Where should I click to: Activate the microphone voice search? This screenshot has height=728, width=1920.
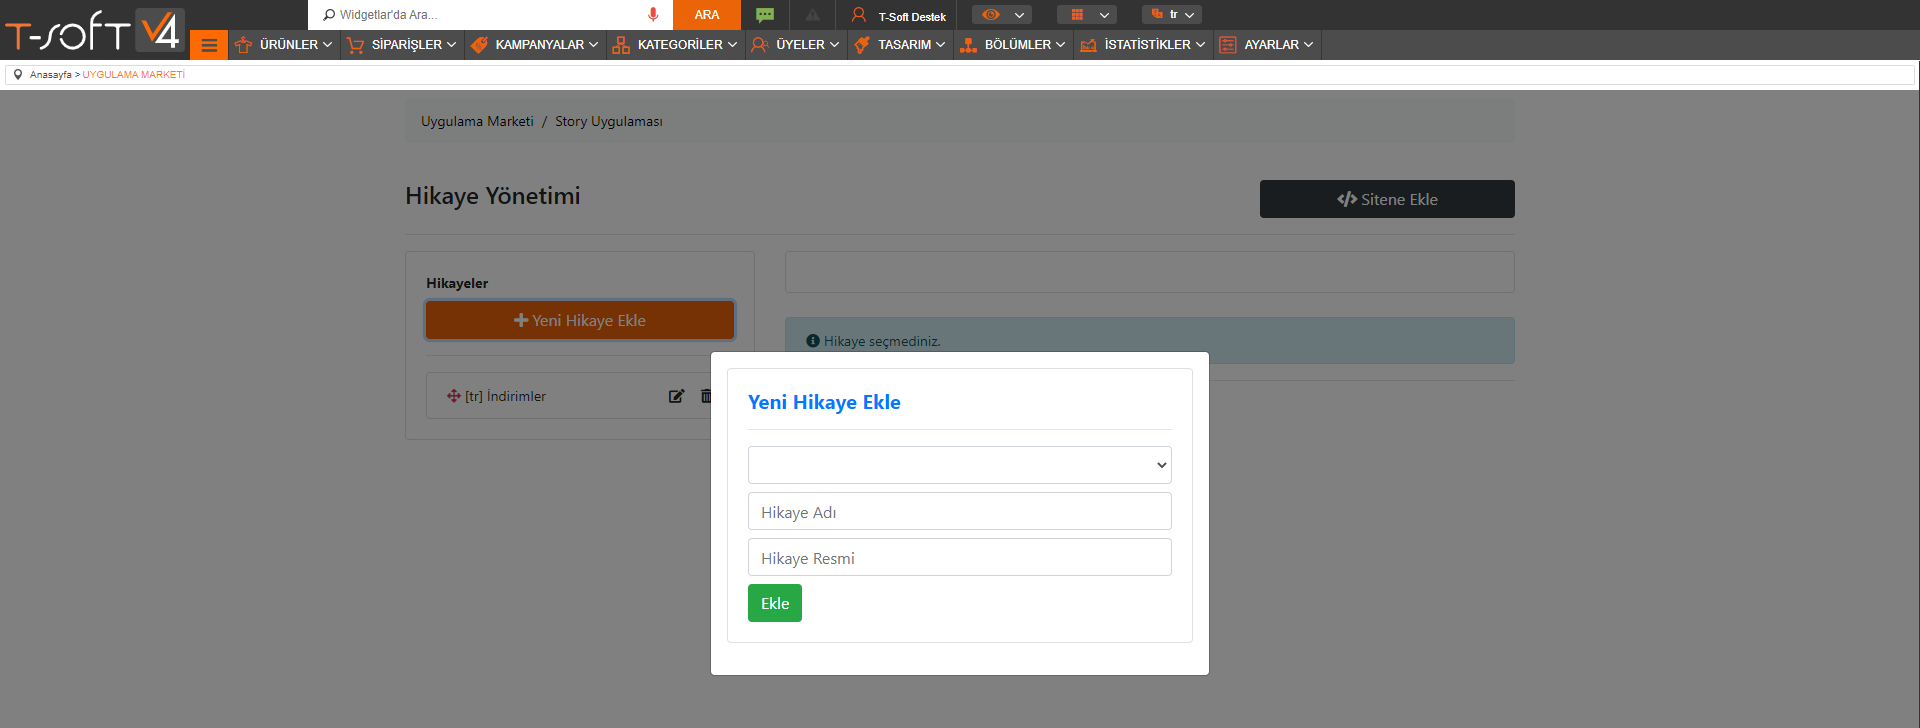653,15
